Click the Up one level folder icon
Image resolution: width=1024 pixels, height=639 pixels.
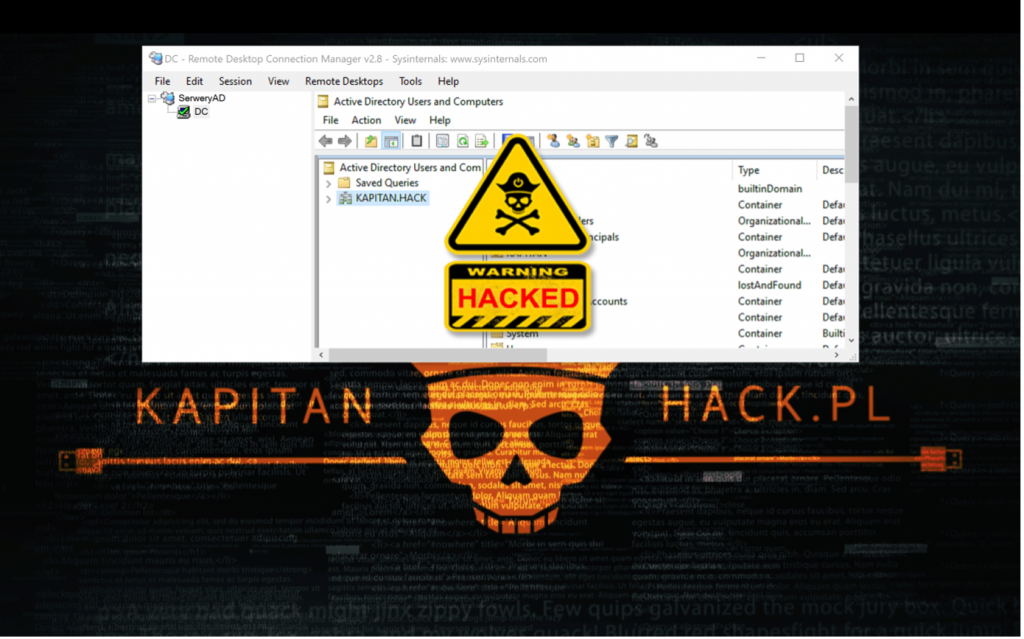[371, 141]
